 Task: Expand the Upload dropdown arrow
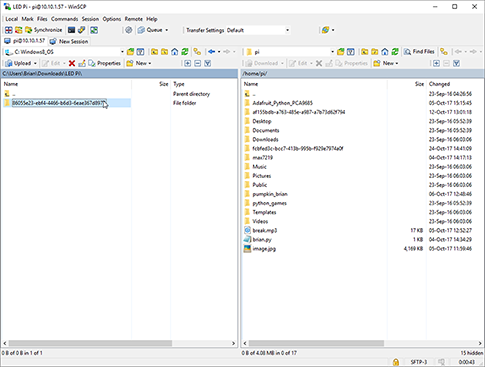coord(35,63)
